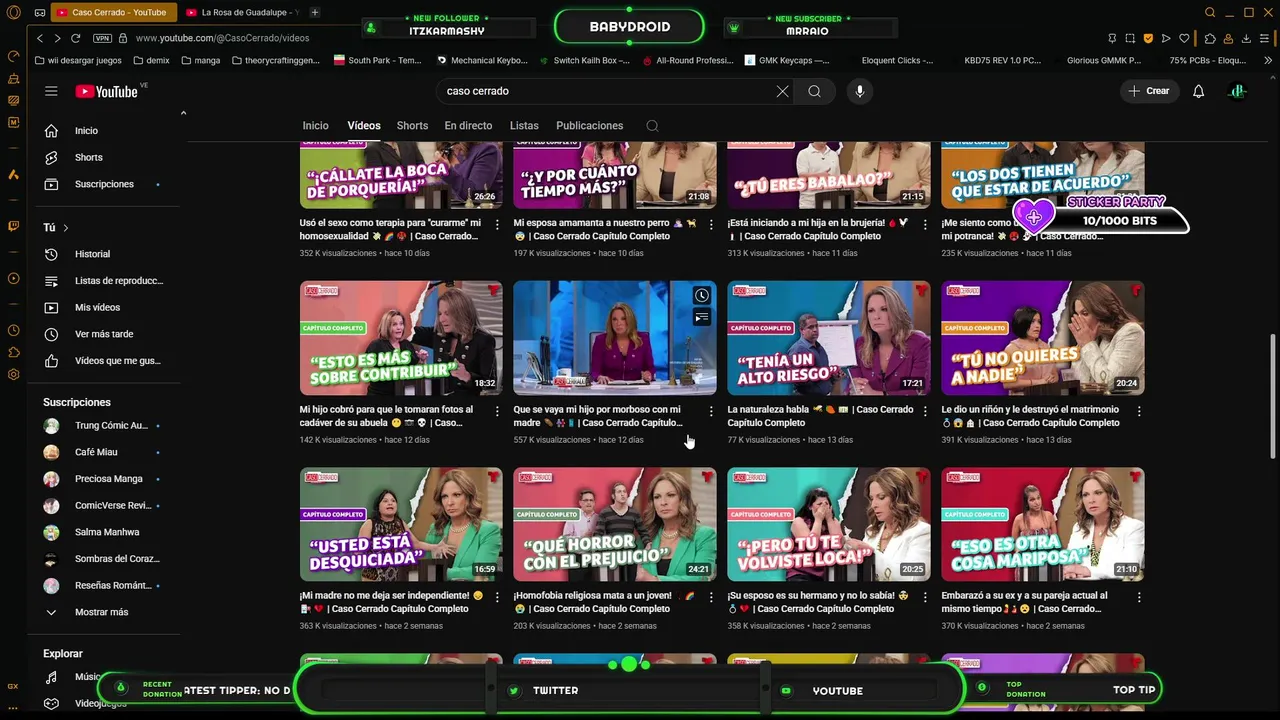Click the heart bookmark icon in the address bar

click(1184, 38)
